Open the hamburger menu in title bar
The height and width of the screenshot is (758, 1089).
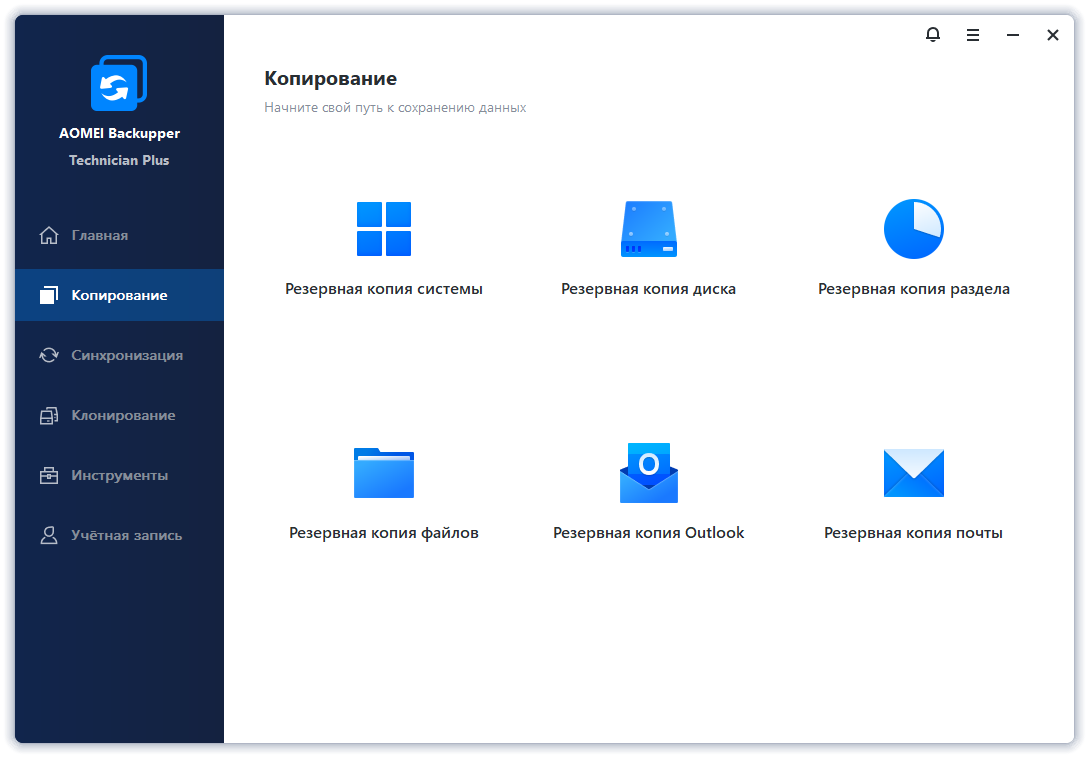pos(973,35)
